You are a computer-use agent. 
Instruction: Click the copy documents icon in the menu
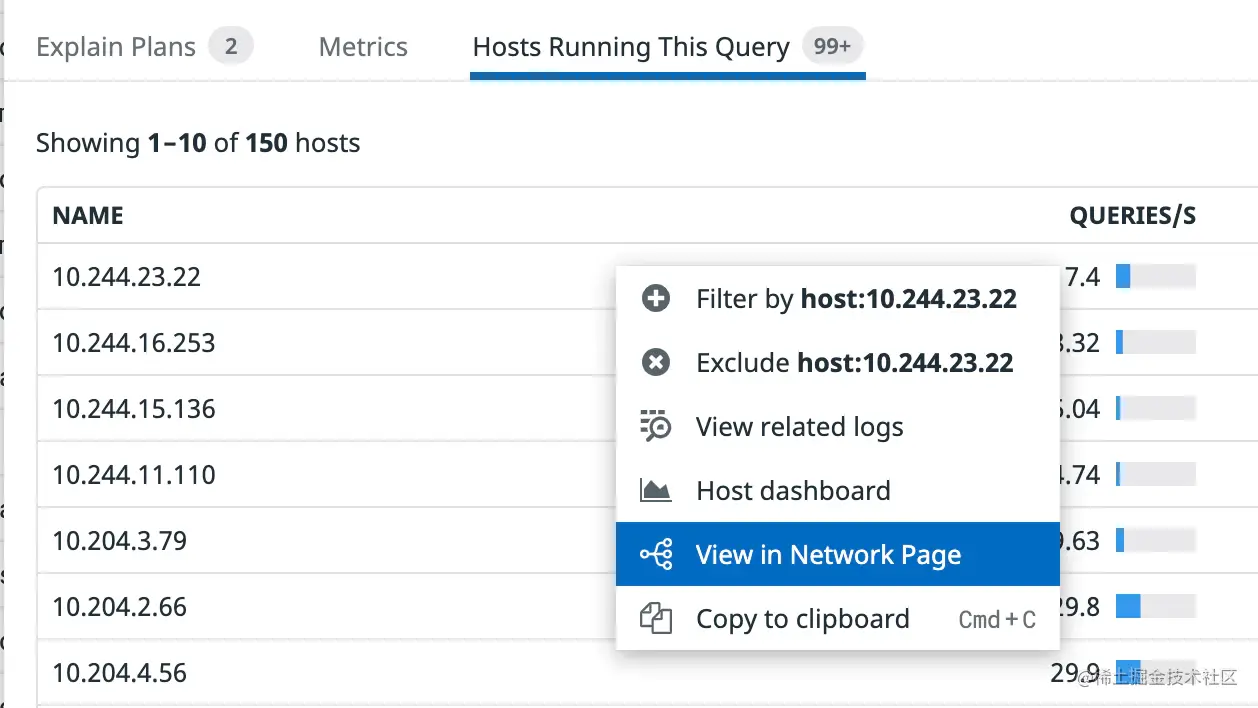[x=656, y=619]
